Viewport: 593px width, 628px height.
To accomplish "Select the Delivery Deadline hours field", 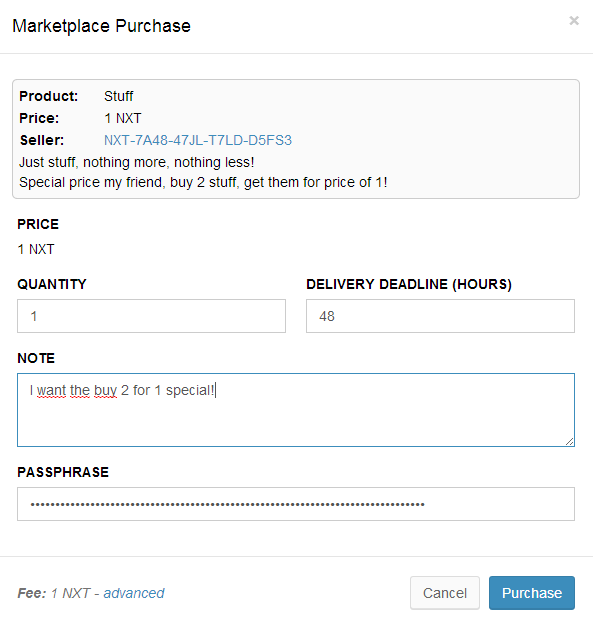I will pyautogui.click(x=440, y=316).
